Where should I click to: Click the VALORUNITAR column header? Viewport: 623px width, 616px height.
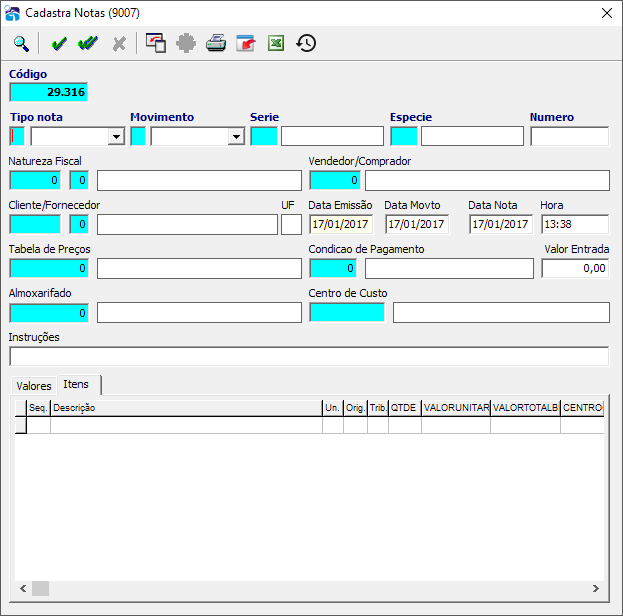coord(456,408)
